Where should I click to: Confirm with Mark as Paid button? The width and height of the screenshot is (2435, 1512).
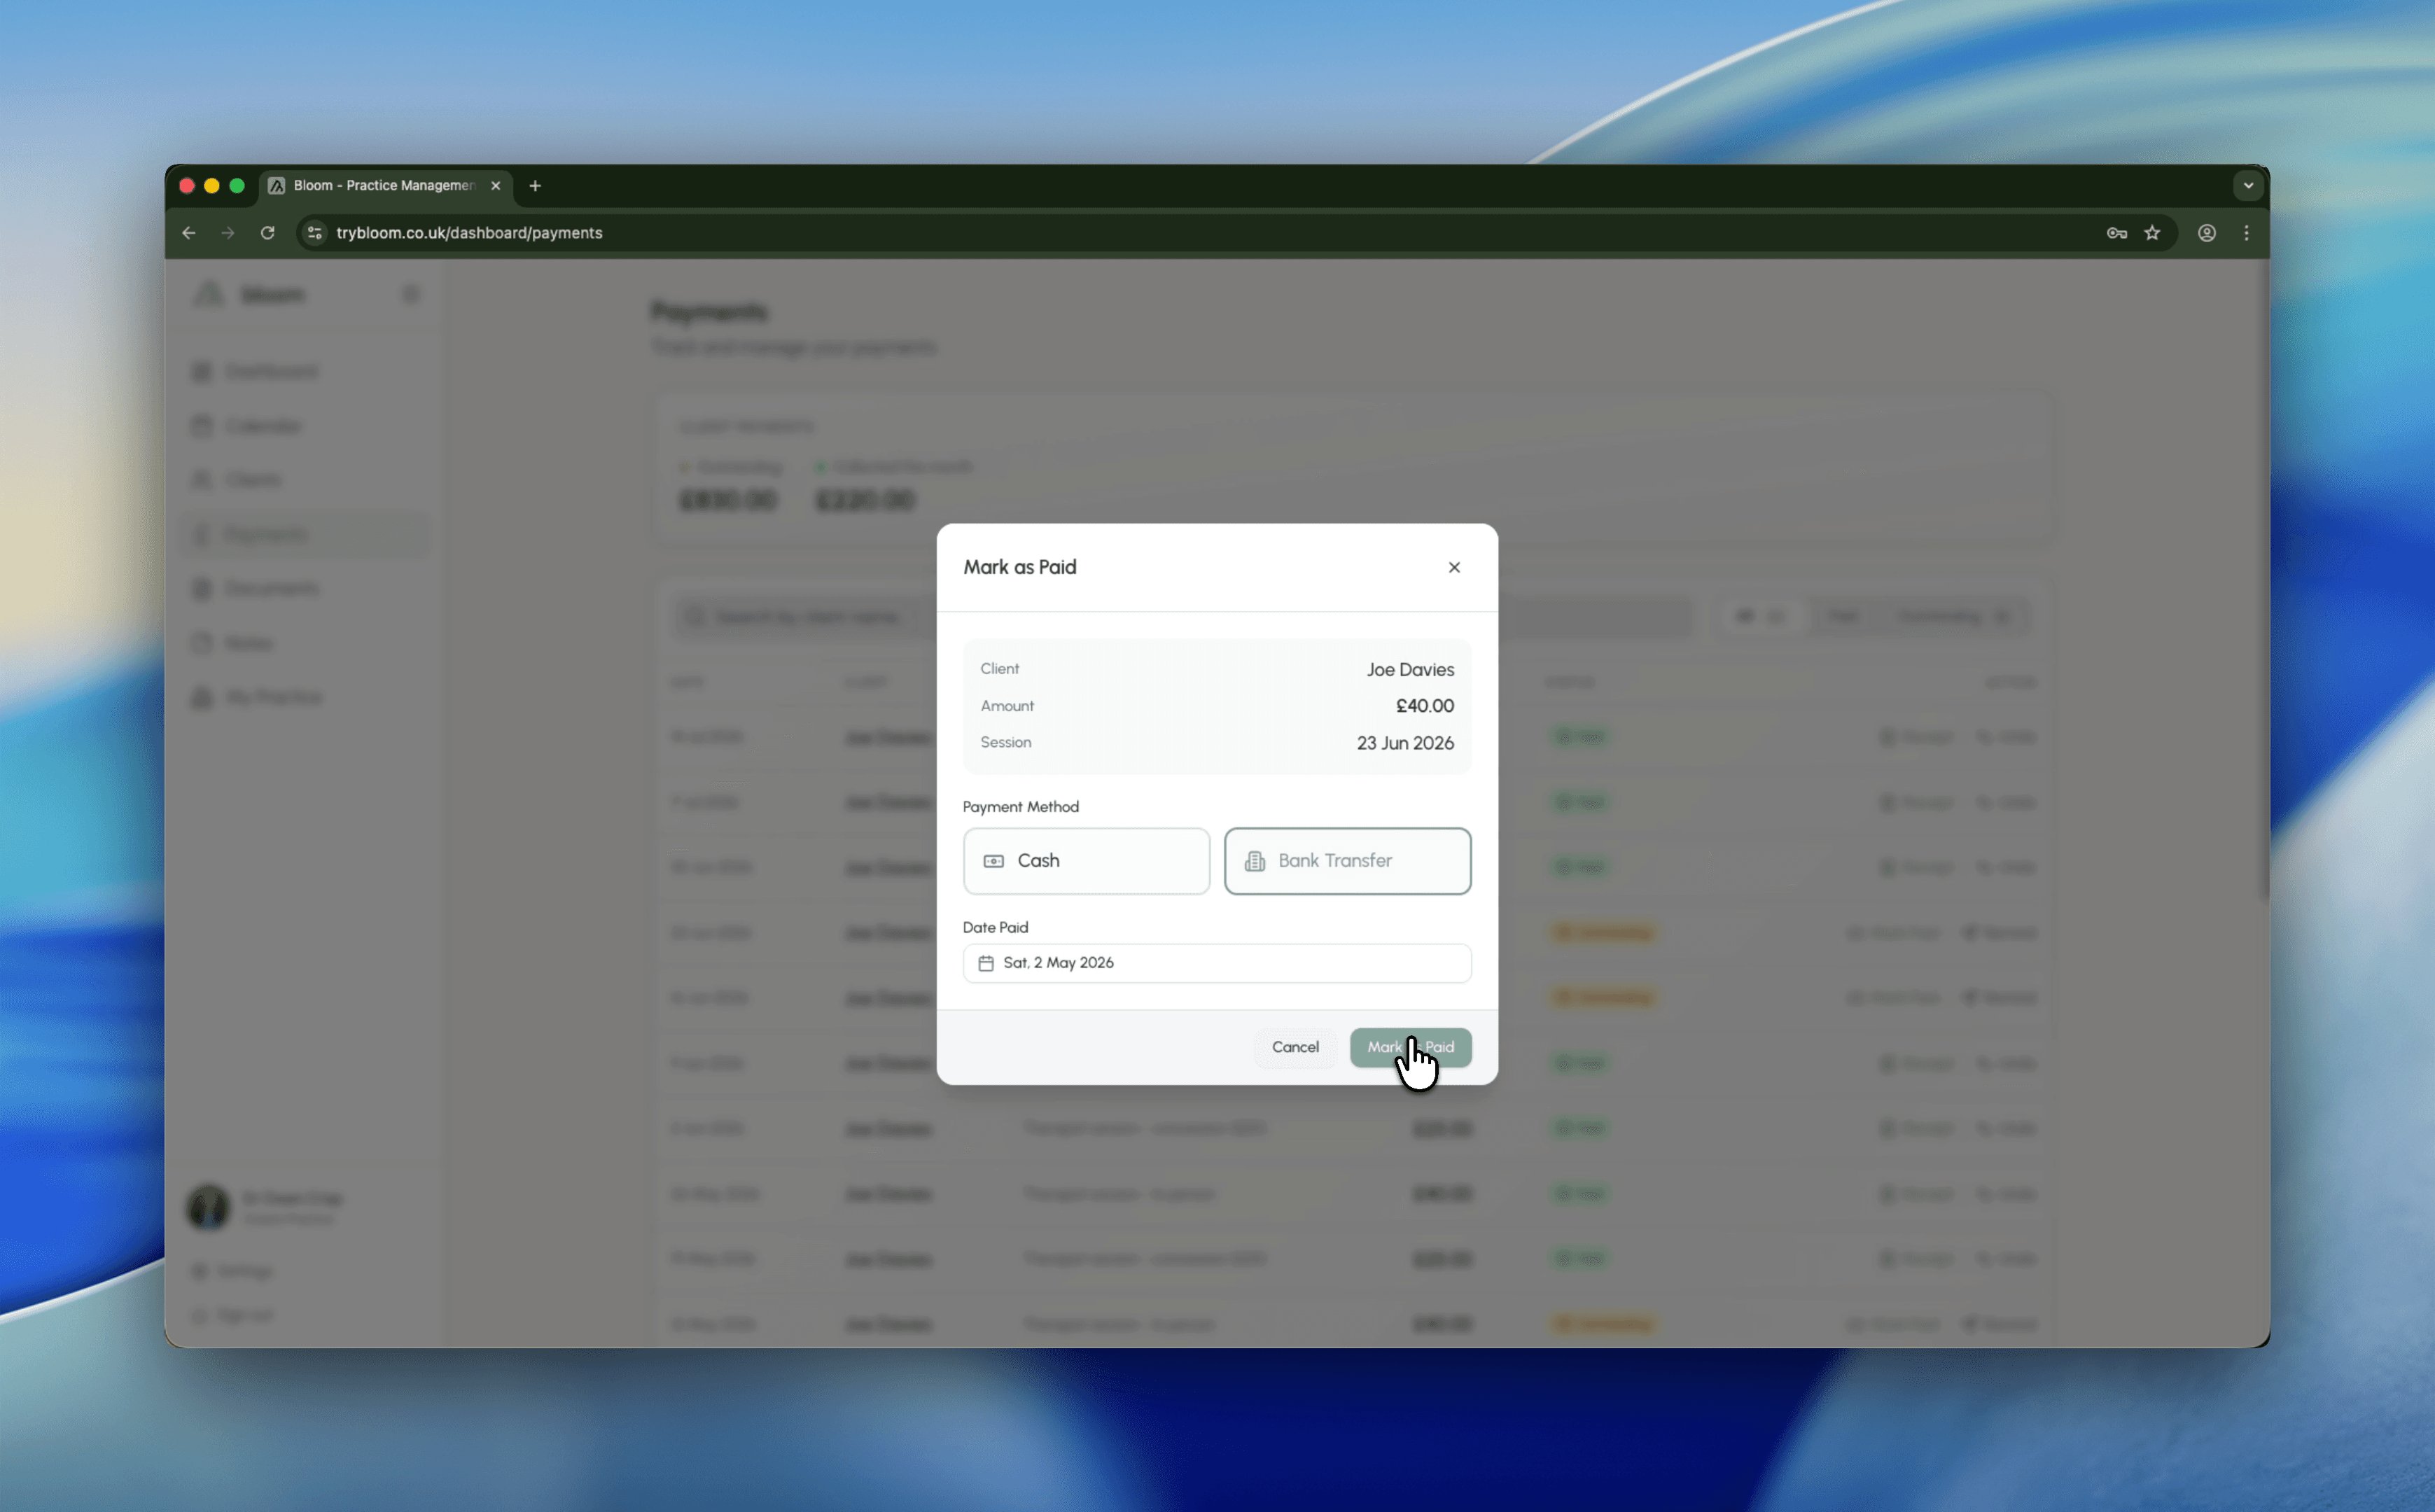(x=1410, y=1047)
